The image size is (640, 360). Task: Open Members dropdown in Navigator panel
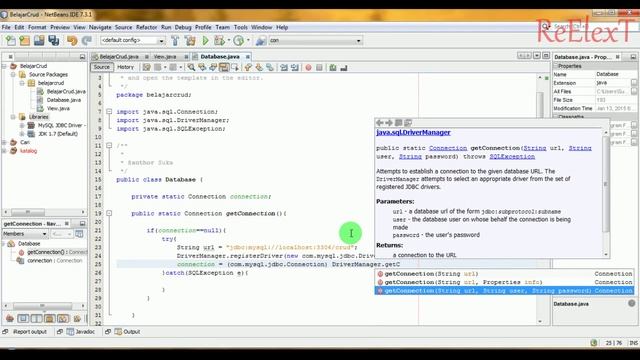(x=25, y=234)
